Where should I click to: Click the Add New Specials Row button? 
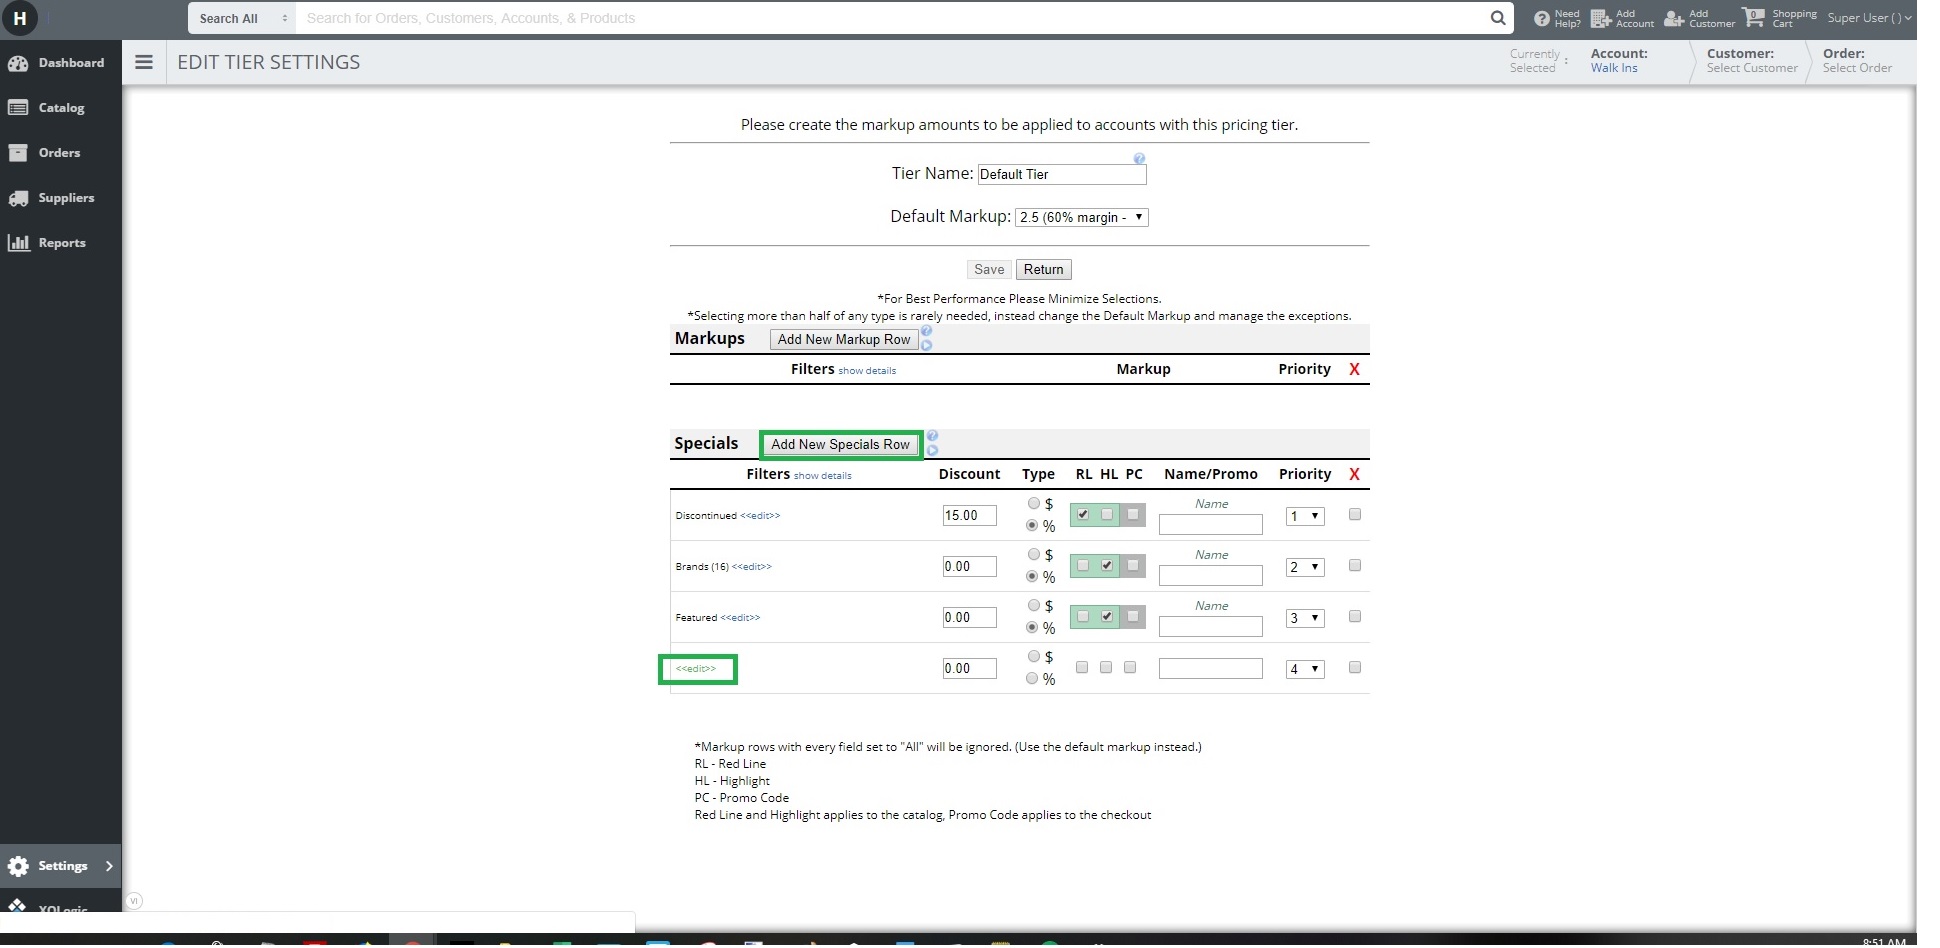(x=841, y=445)
